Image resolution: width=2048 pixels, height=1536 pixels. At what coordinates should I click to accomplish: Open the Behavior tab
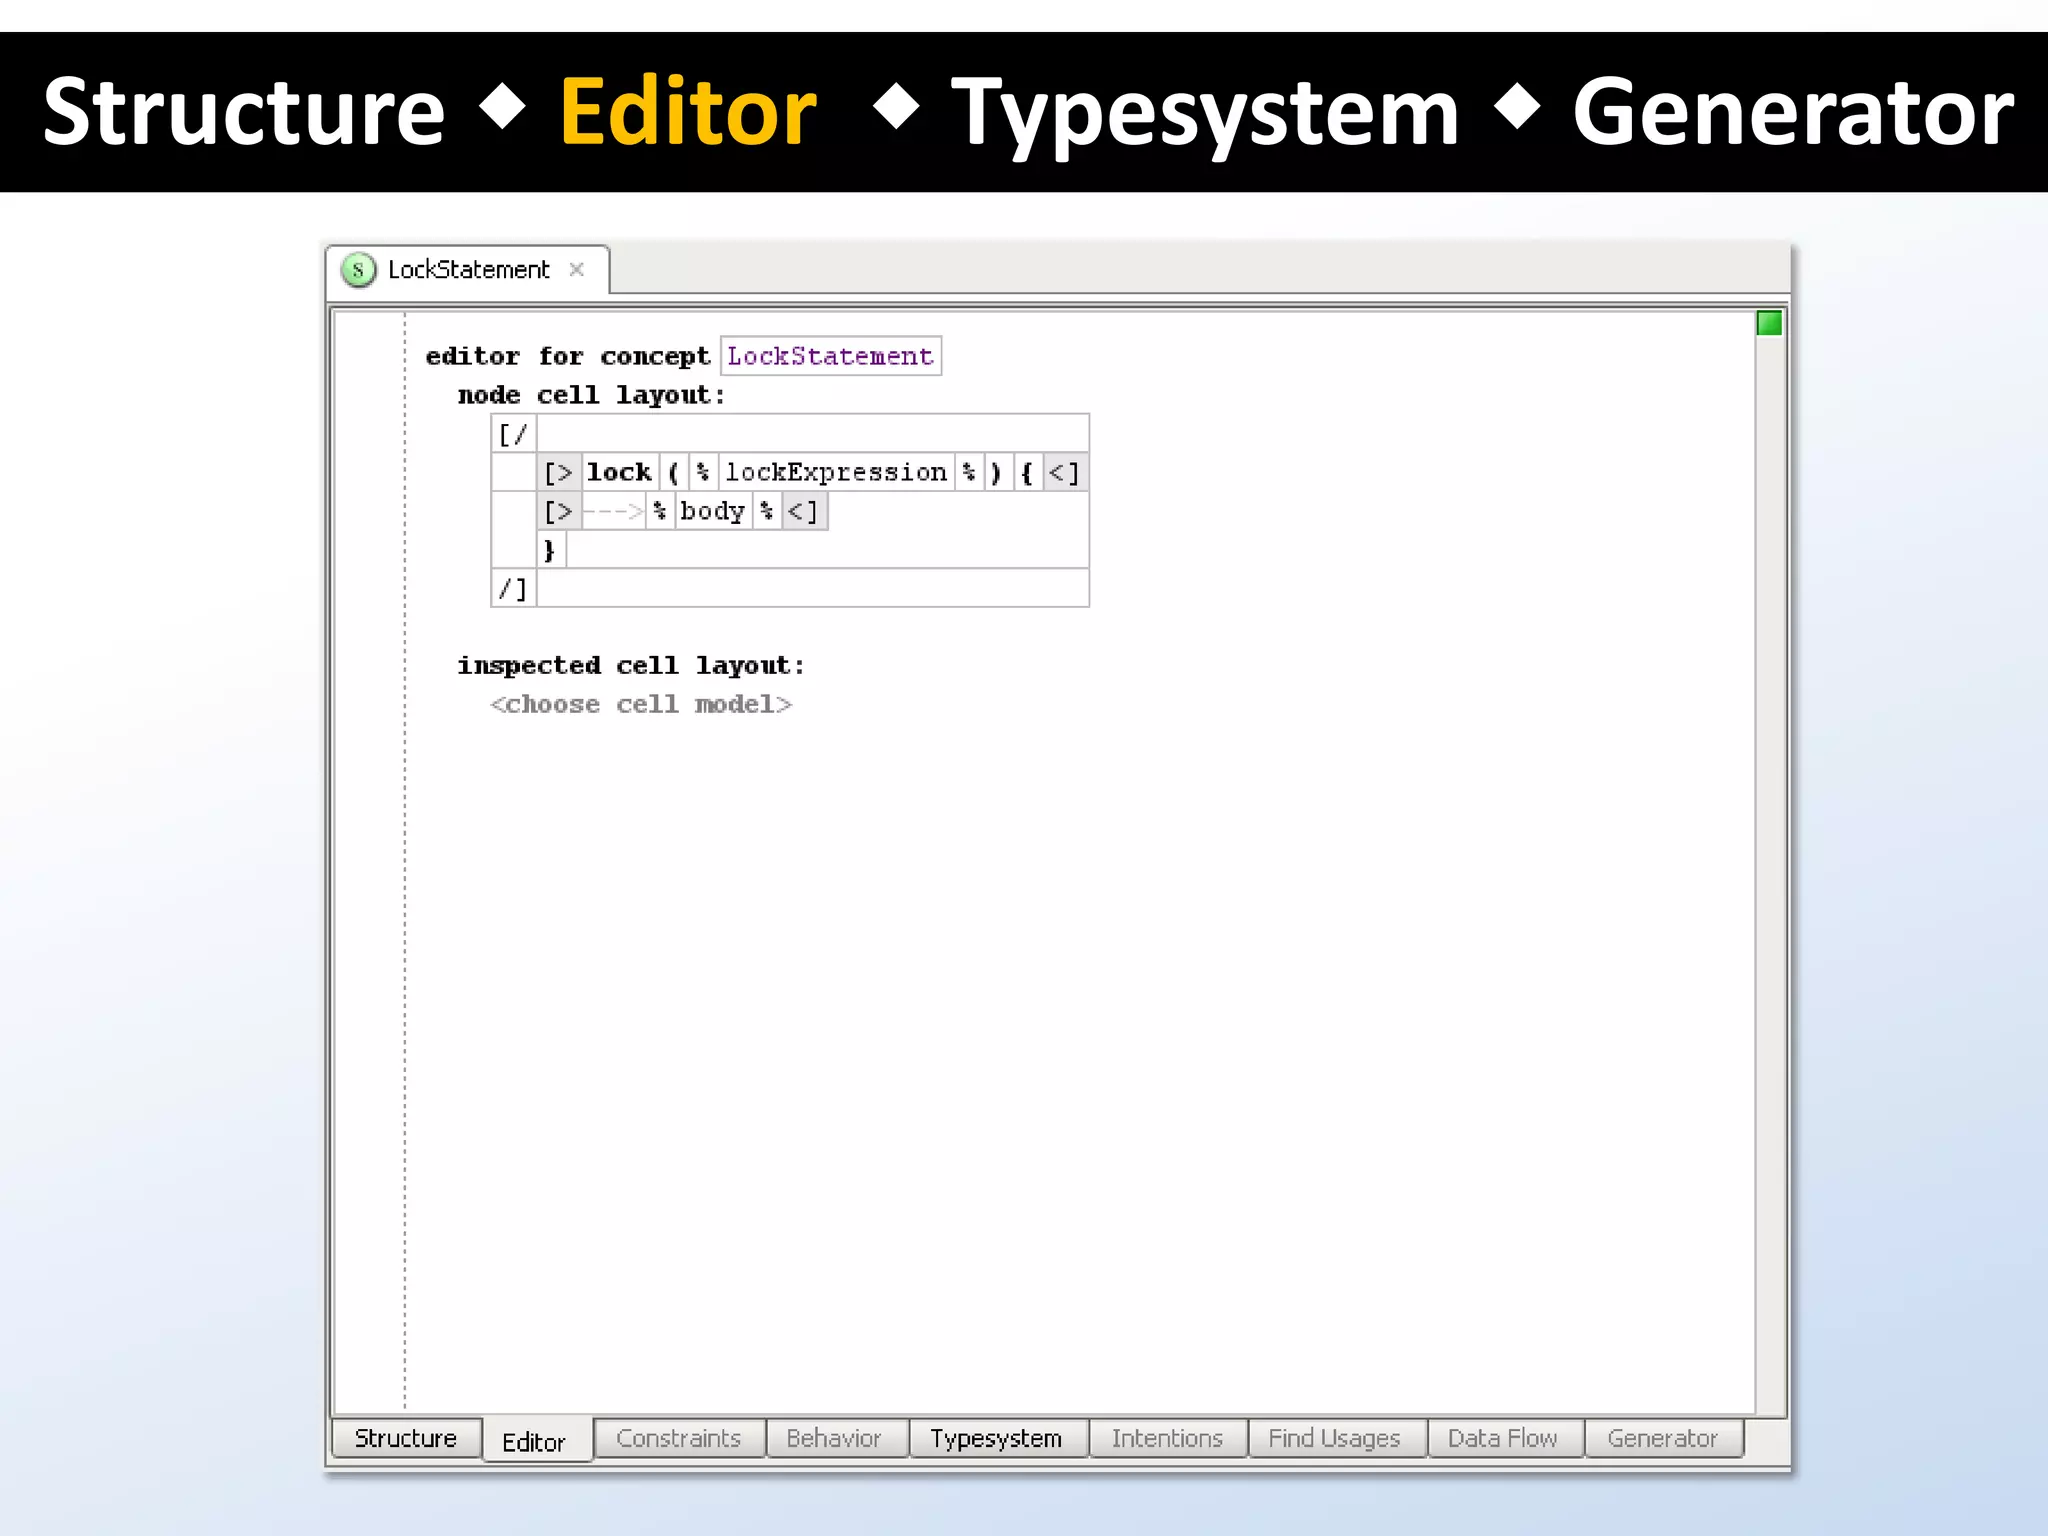(x=836, y=1438)
